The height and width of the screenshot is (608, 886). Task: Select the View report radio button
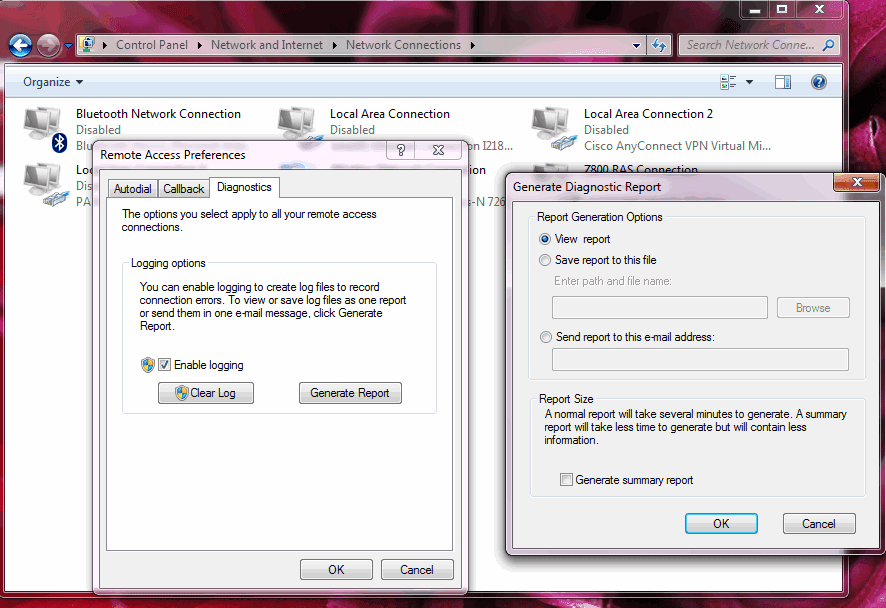[545, 239]
